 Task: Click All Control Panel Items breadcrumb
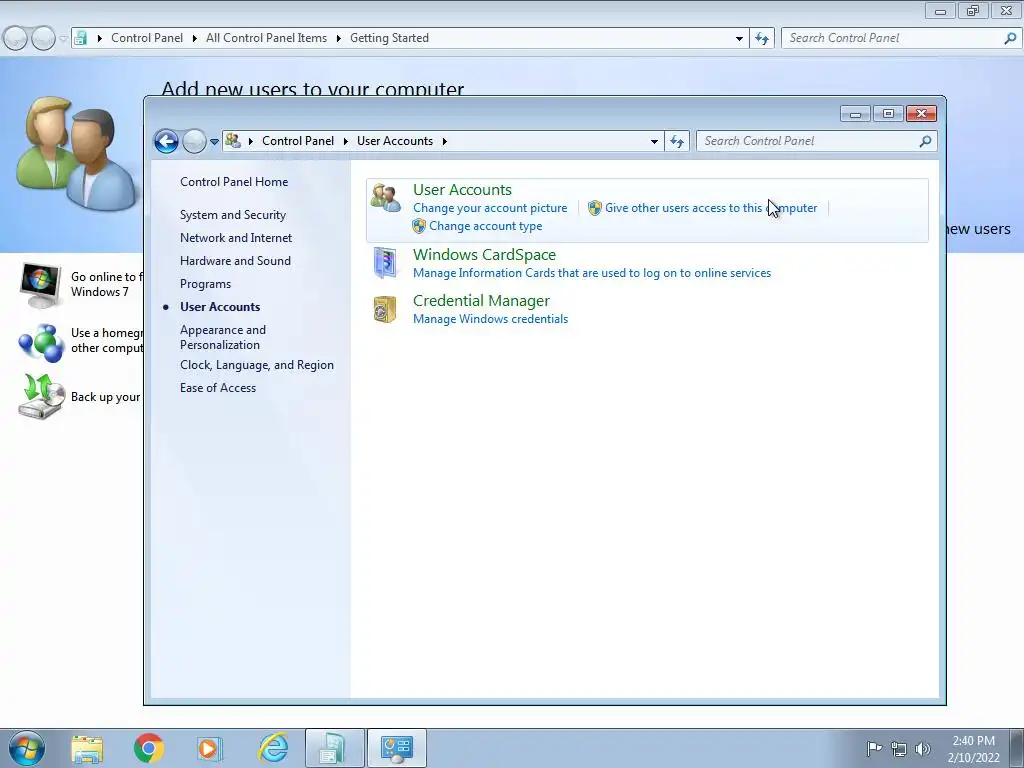coord(266,38)
